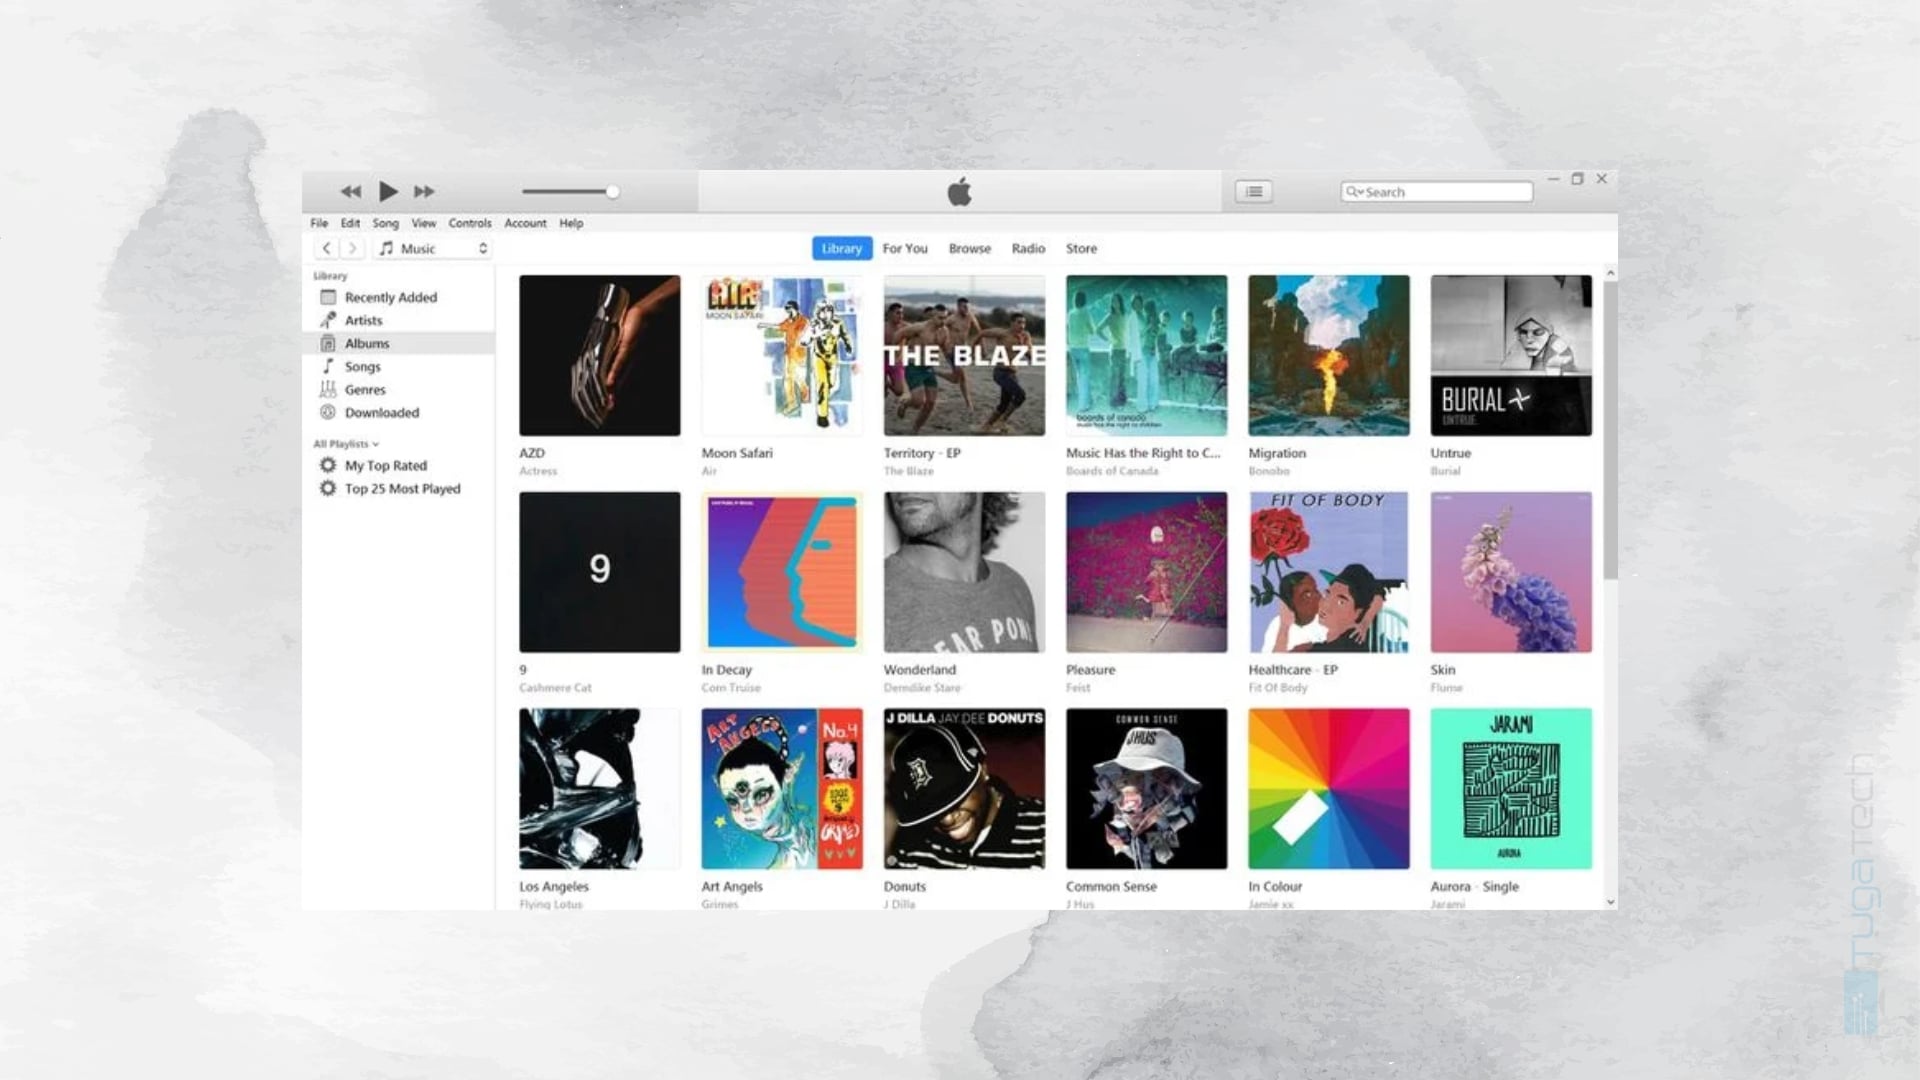Open The Blaze Territory EP cover
The image size is (1920, 1080).
click(964, 355)
